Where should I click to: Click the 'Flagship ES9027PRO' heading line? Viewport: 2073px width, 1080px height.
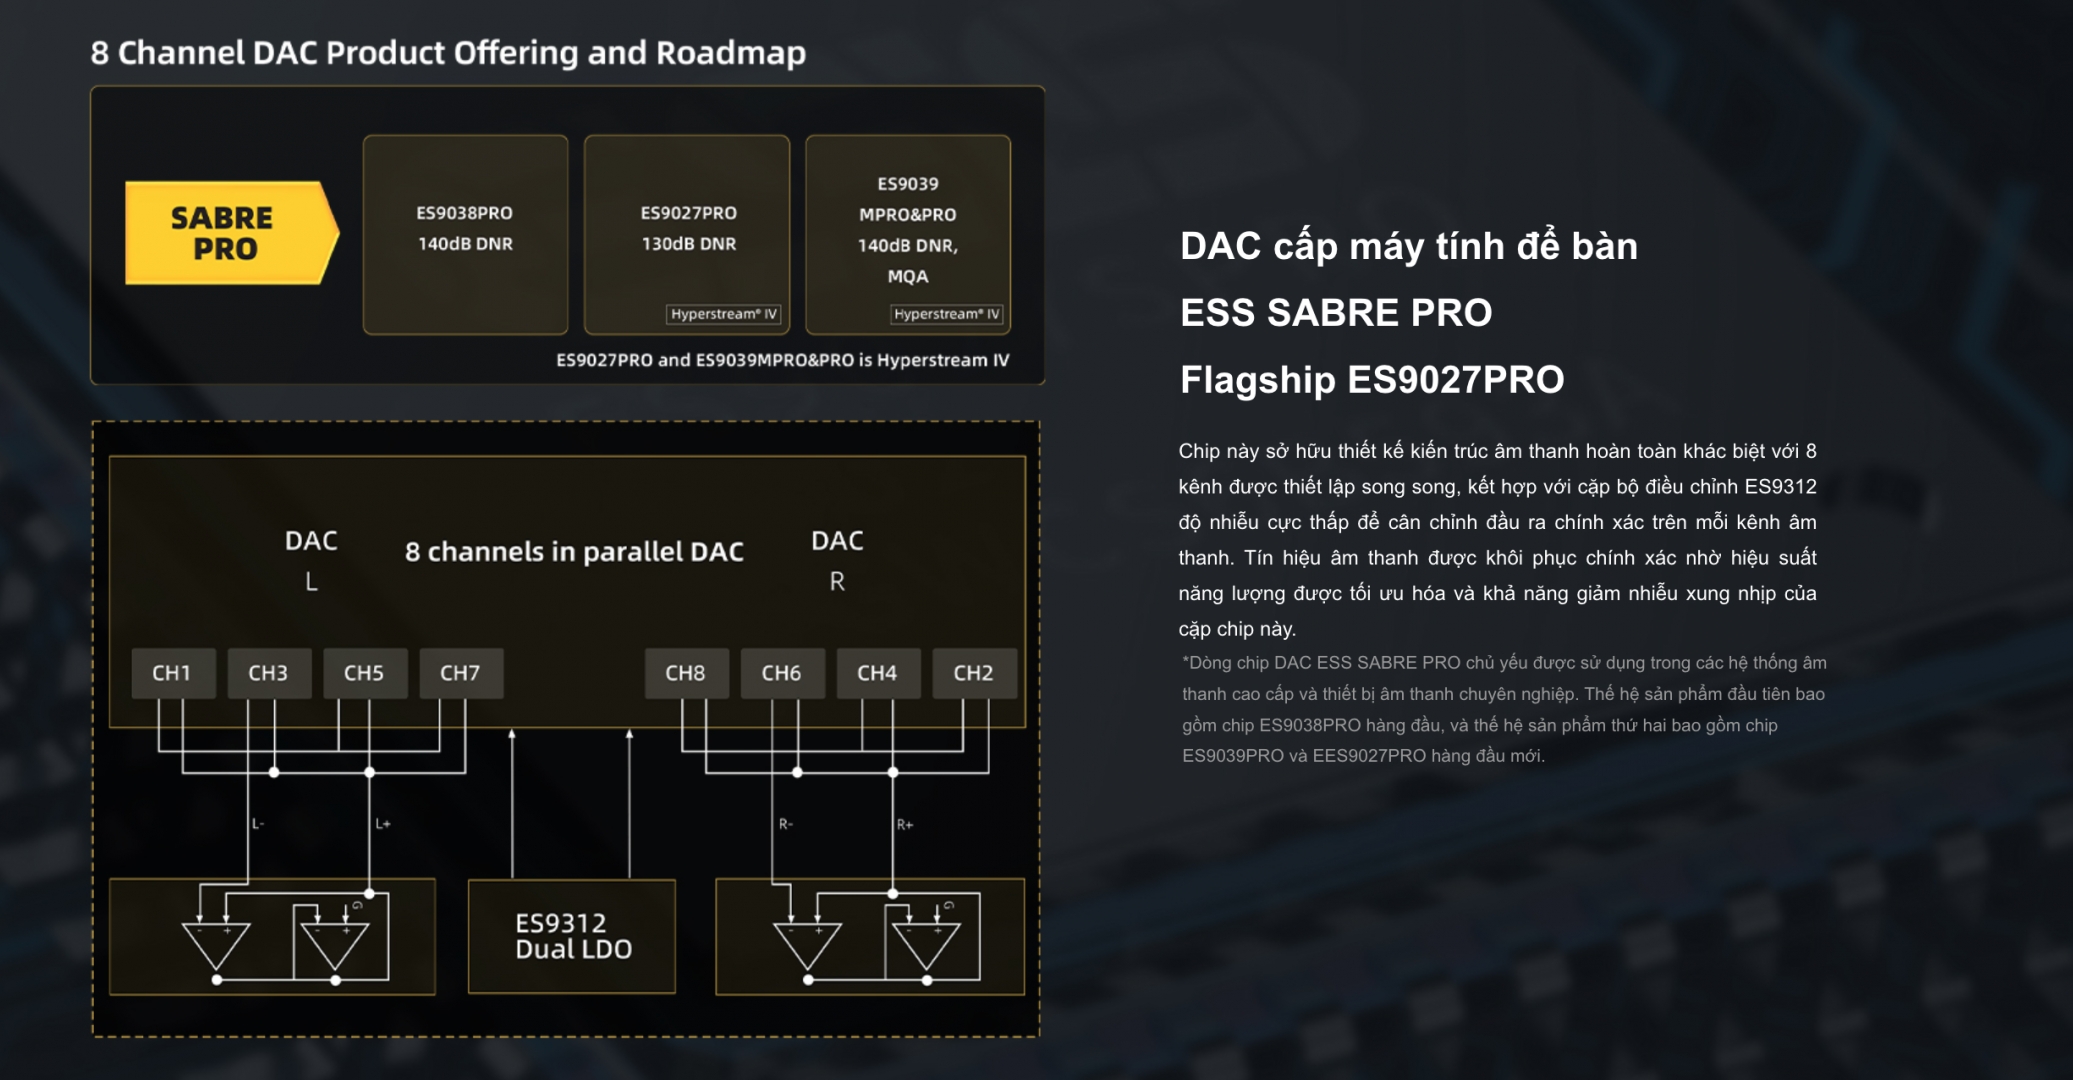(1372, 380)
